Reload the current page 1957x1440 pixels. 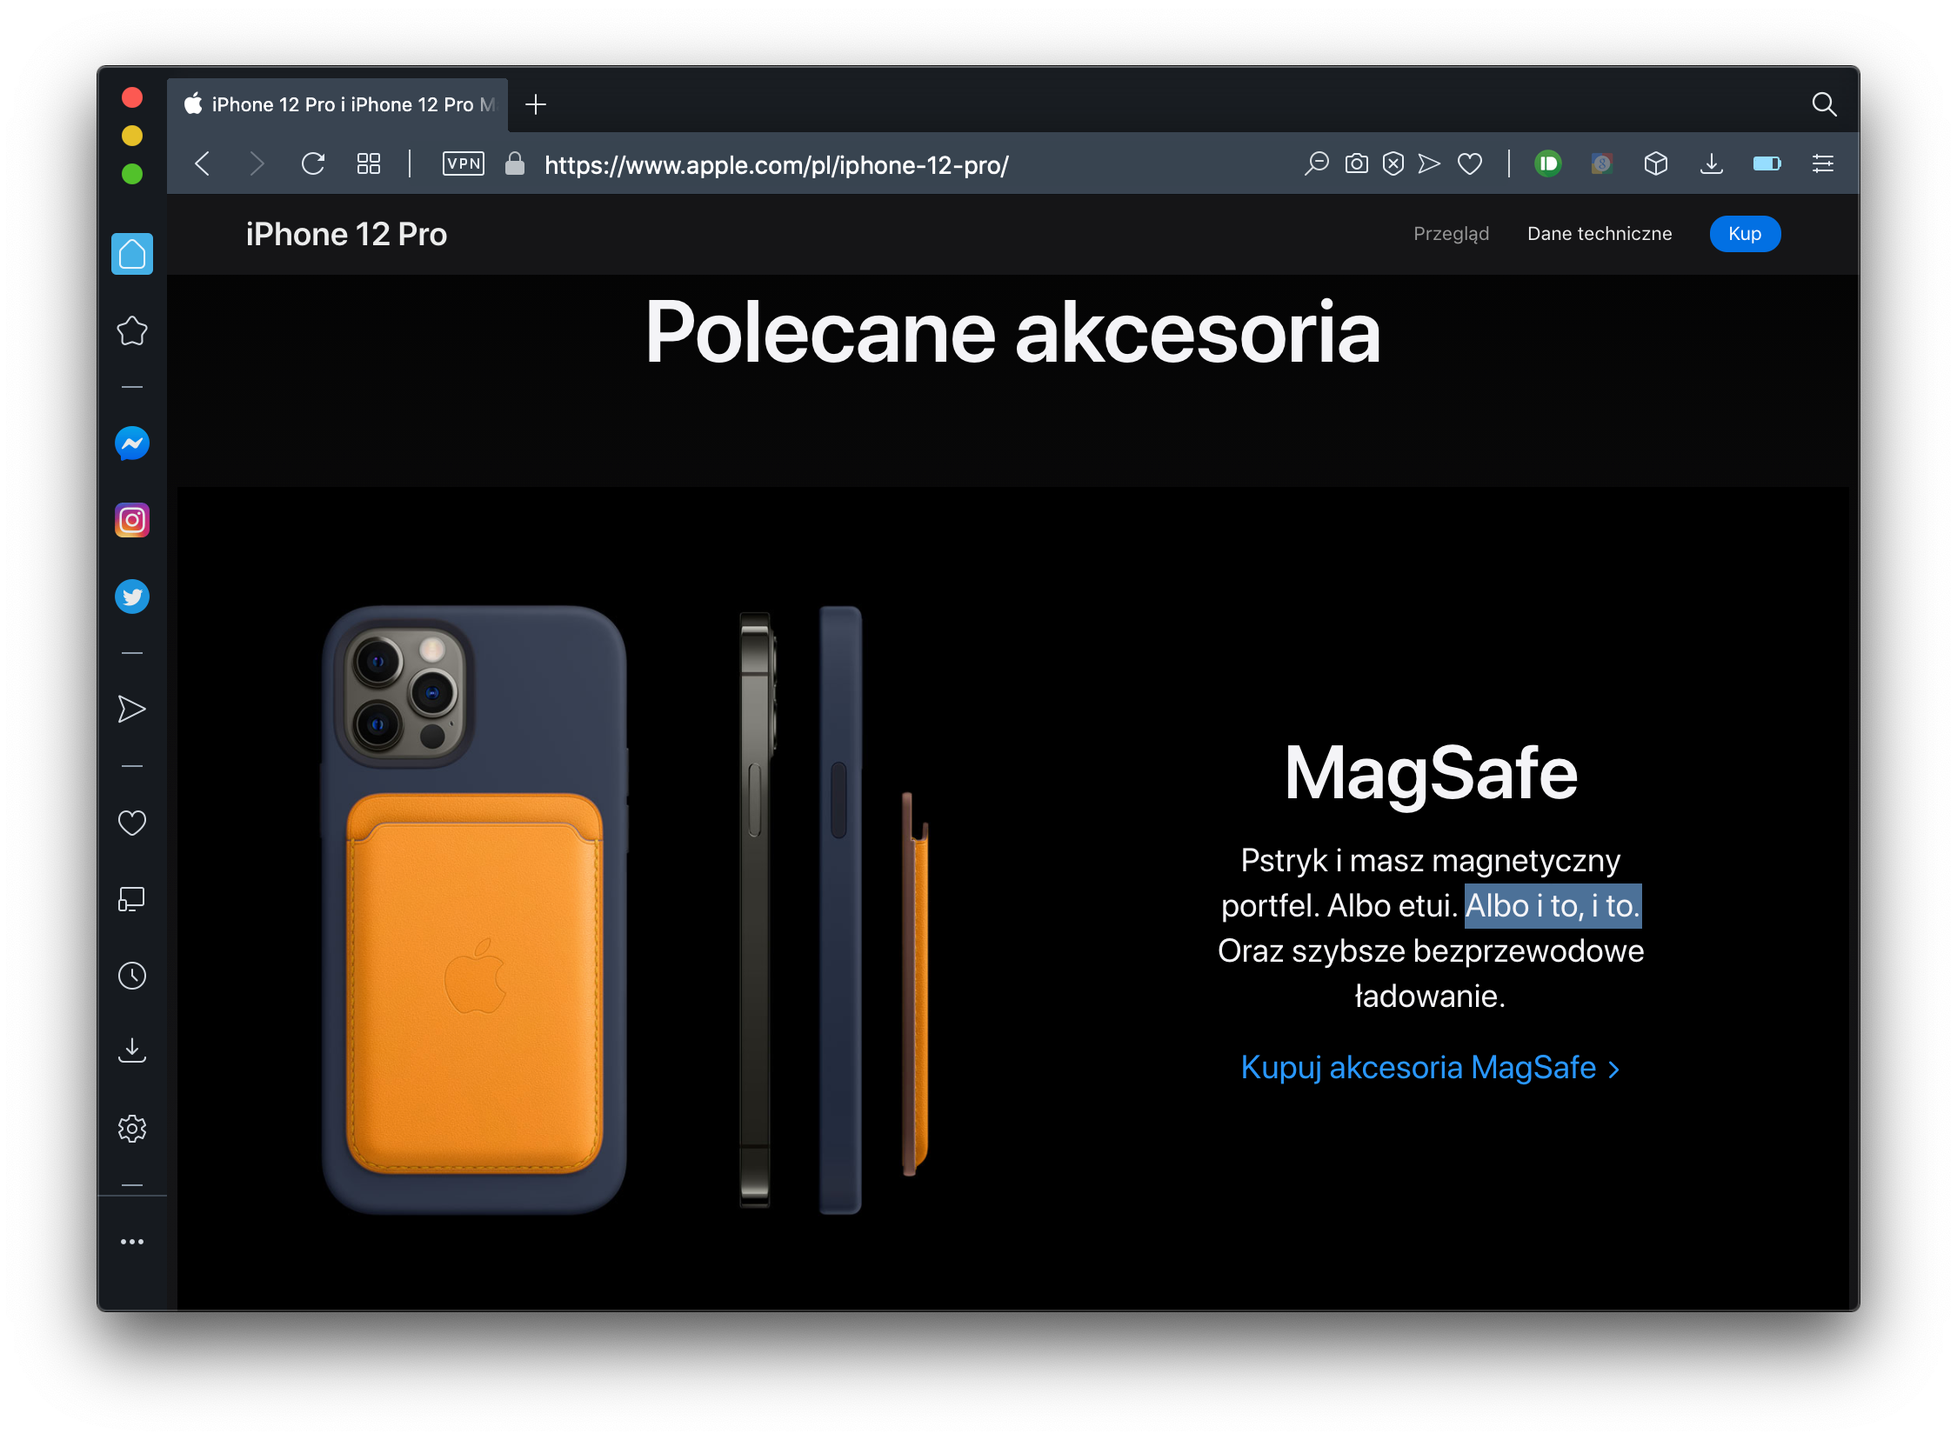(x=313, y=164)
